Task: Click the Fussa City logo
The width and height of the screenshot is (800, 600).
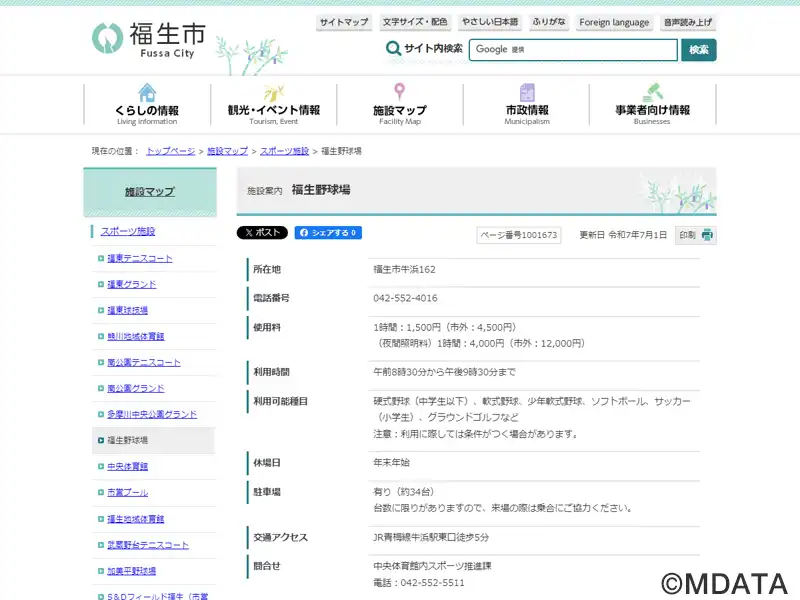Action: [x=148, y=38]
